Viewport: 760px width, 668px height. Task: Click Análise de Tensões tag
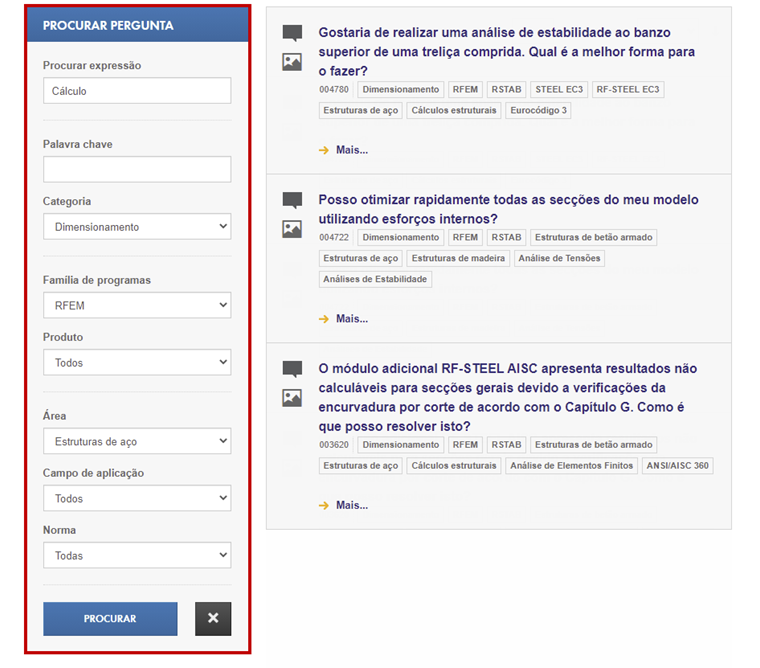click(x=559, y=258)
